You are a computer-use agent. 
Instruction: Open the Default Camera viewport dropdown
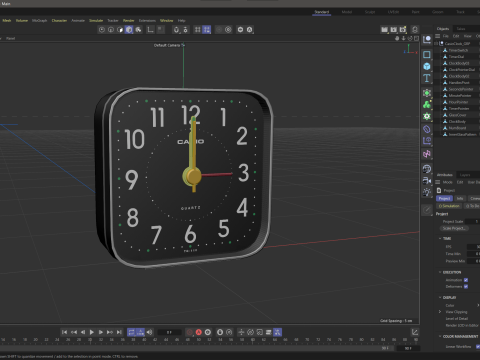pyautogui.click(x=169, y=45)
